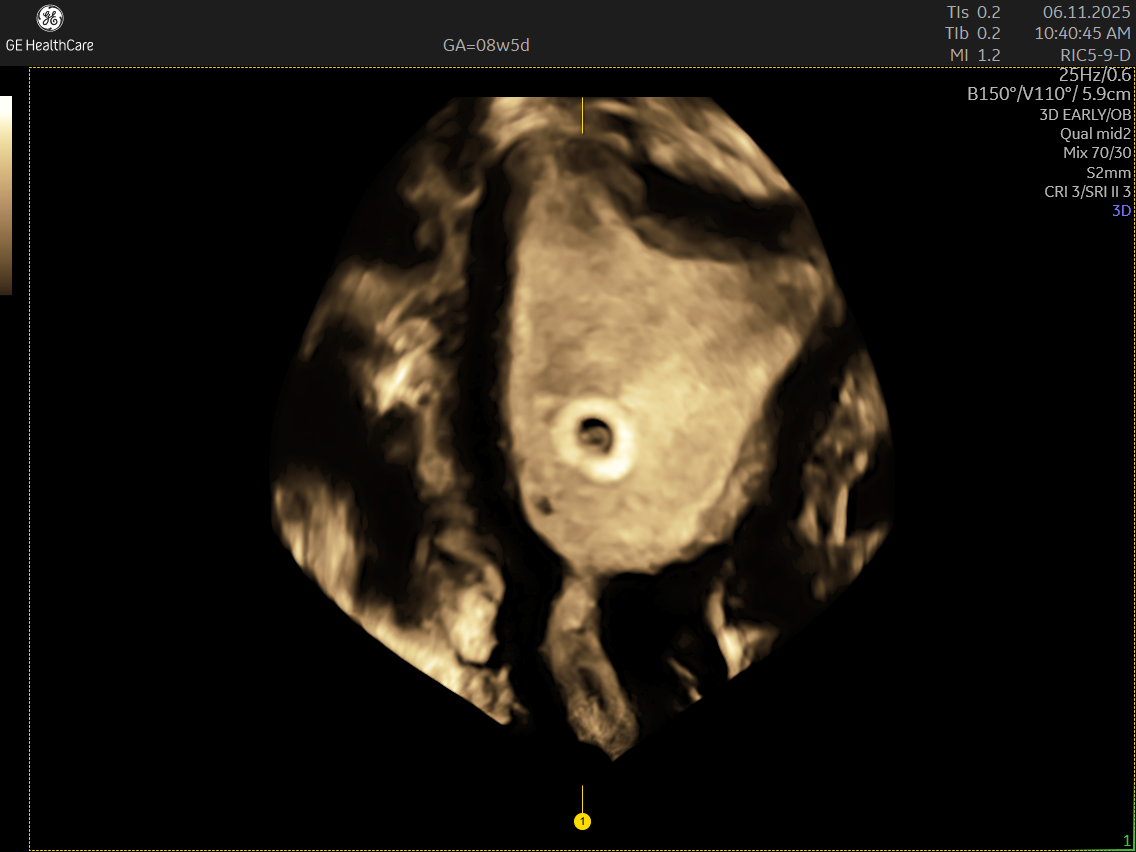The width and height of the screenshot is (1136, 852).
Task: Toggle the blue 3D mode indicator
Action: tap(1124, 211)
